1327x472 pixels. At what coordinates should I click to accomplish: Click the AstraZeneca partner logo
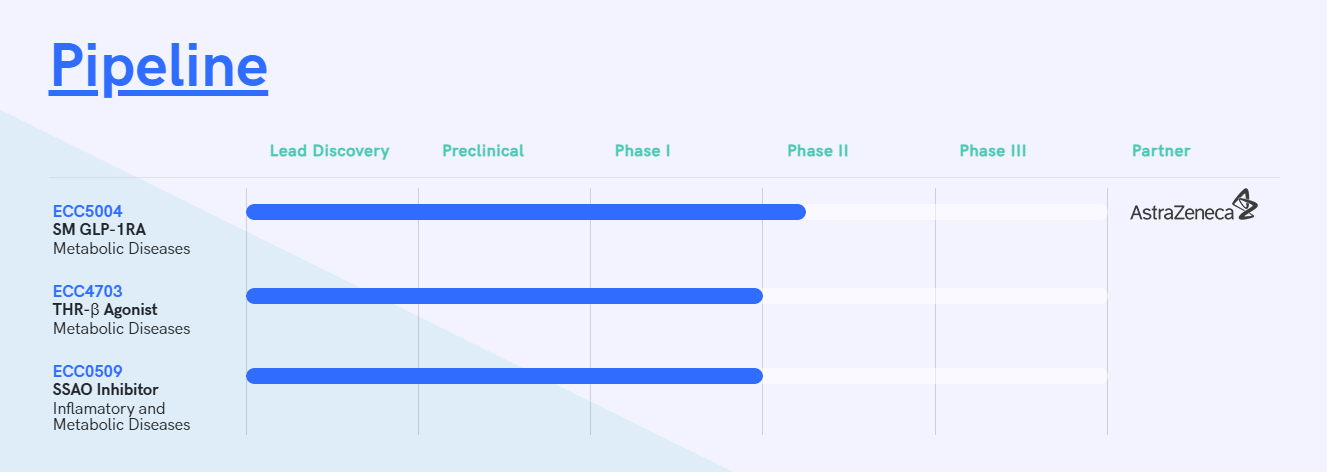point(1193,206)
